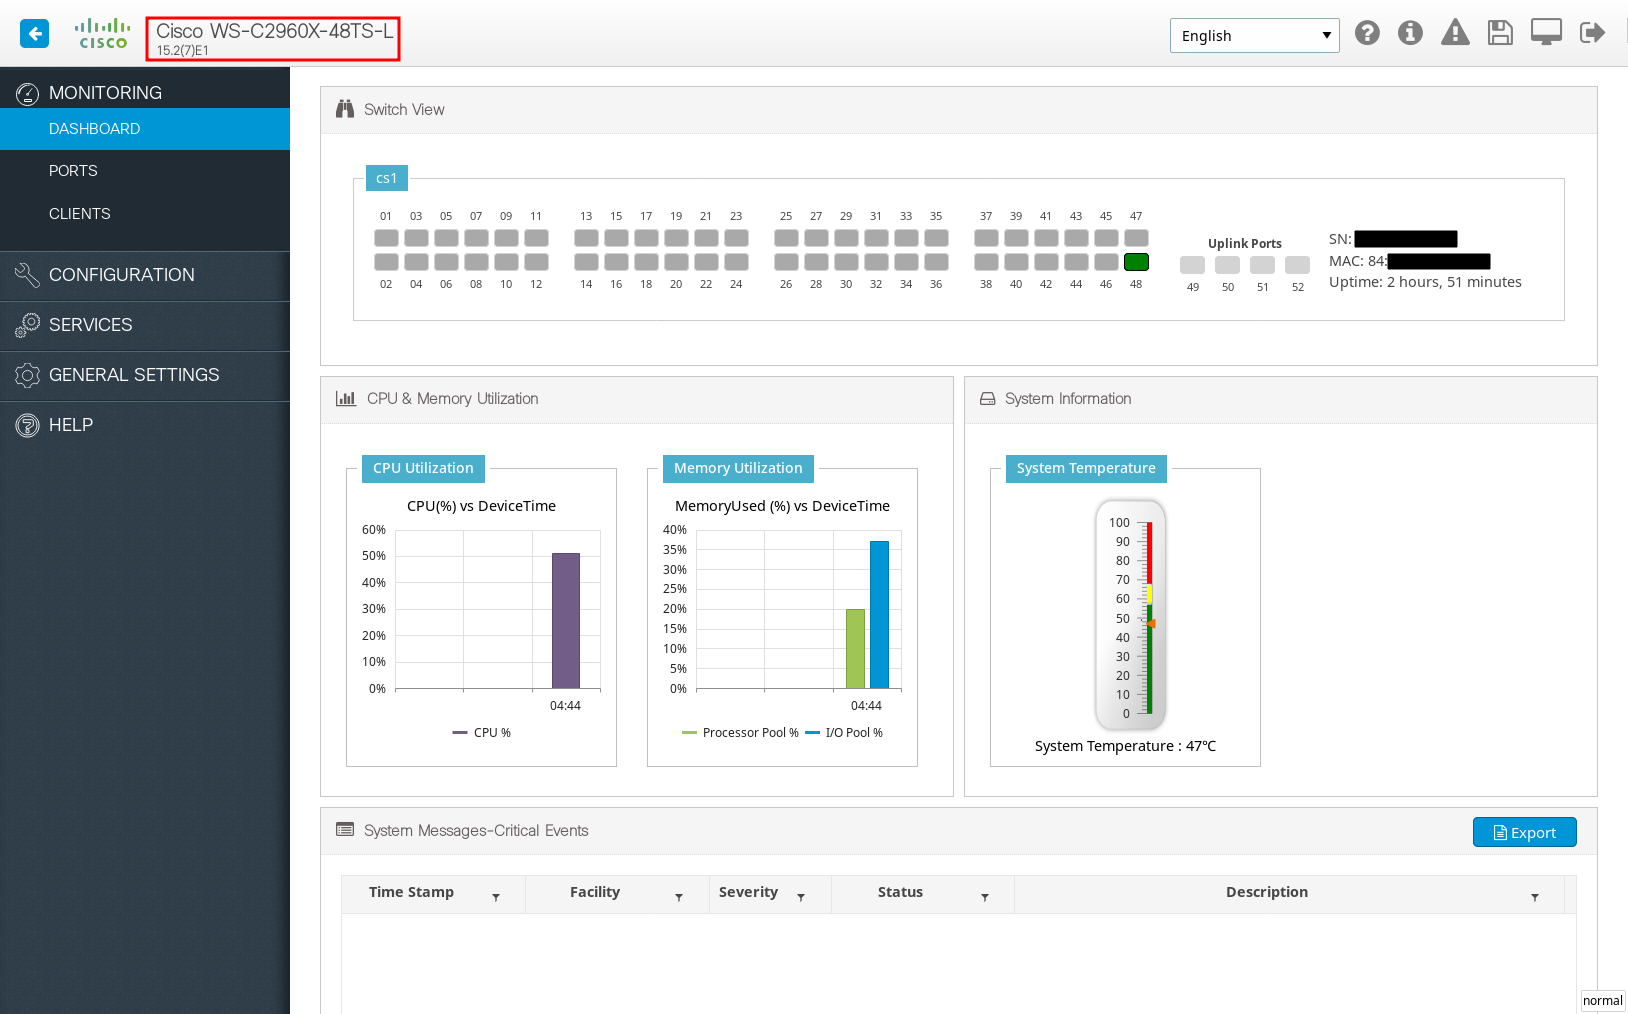1628x1014 pixels.
Task: Open the warning triangle alerts icon
Action: click(x=1455, y=33)
